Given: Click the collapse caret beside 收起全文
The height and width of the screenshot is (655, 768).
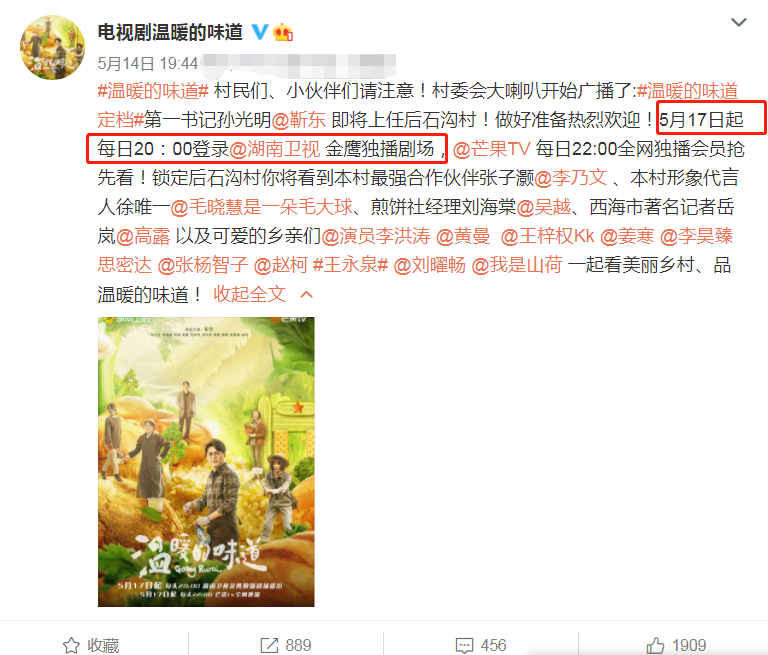Looking at the screenshot, I should click(x=307, y=294).
